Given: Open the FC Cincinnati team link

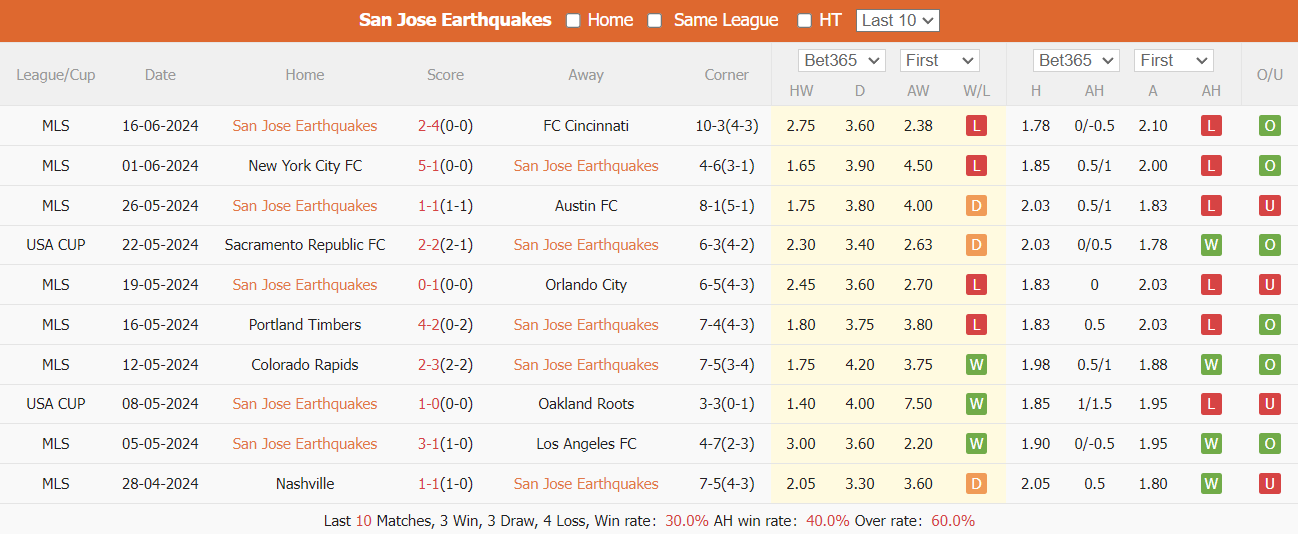Looking at the screenshot, I should (x=586, y=126).
